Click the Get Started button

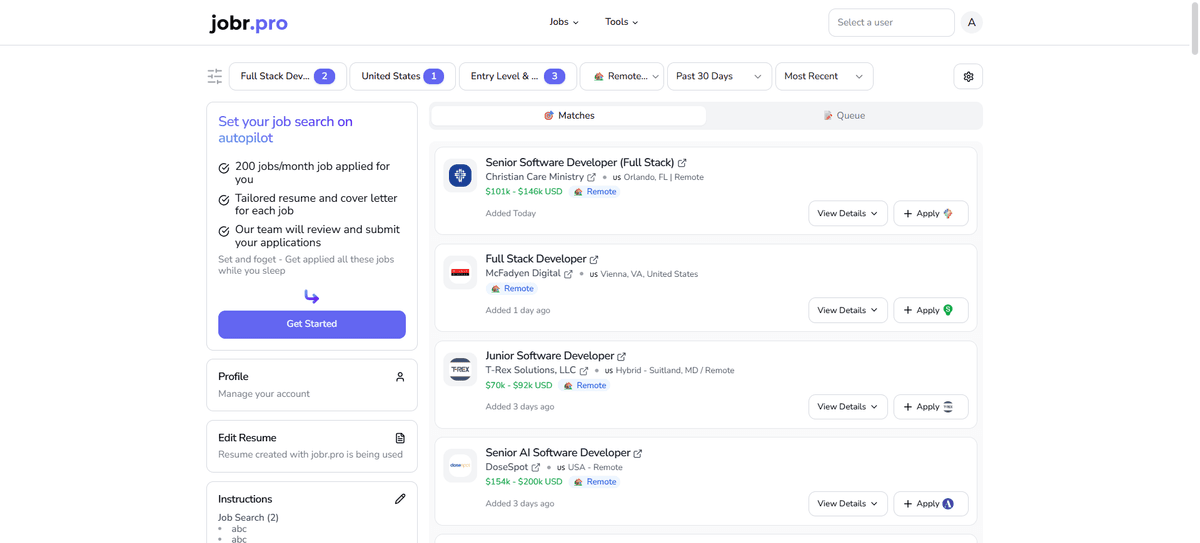tap(312, 324)
